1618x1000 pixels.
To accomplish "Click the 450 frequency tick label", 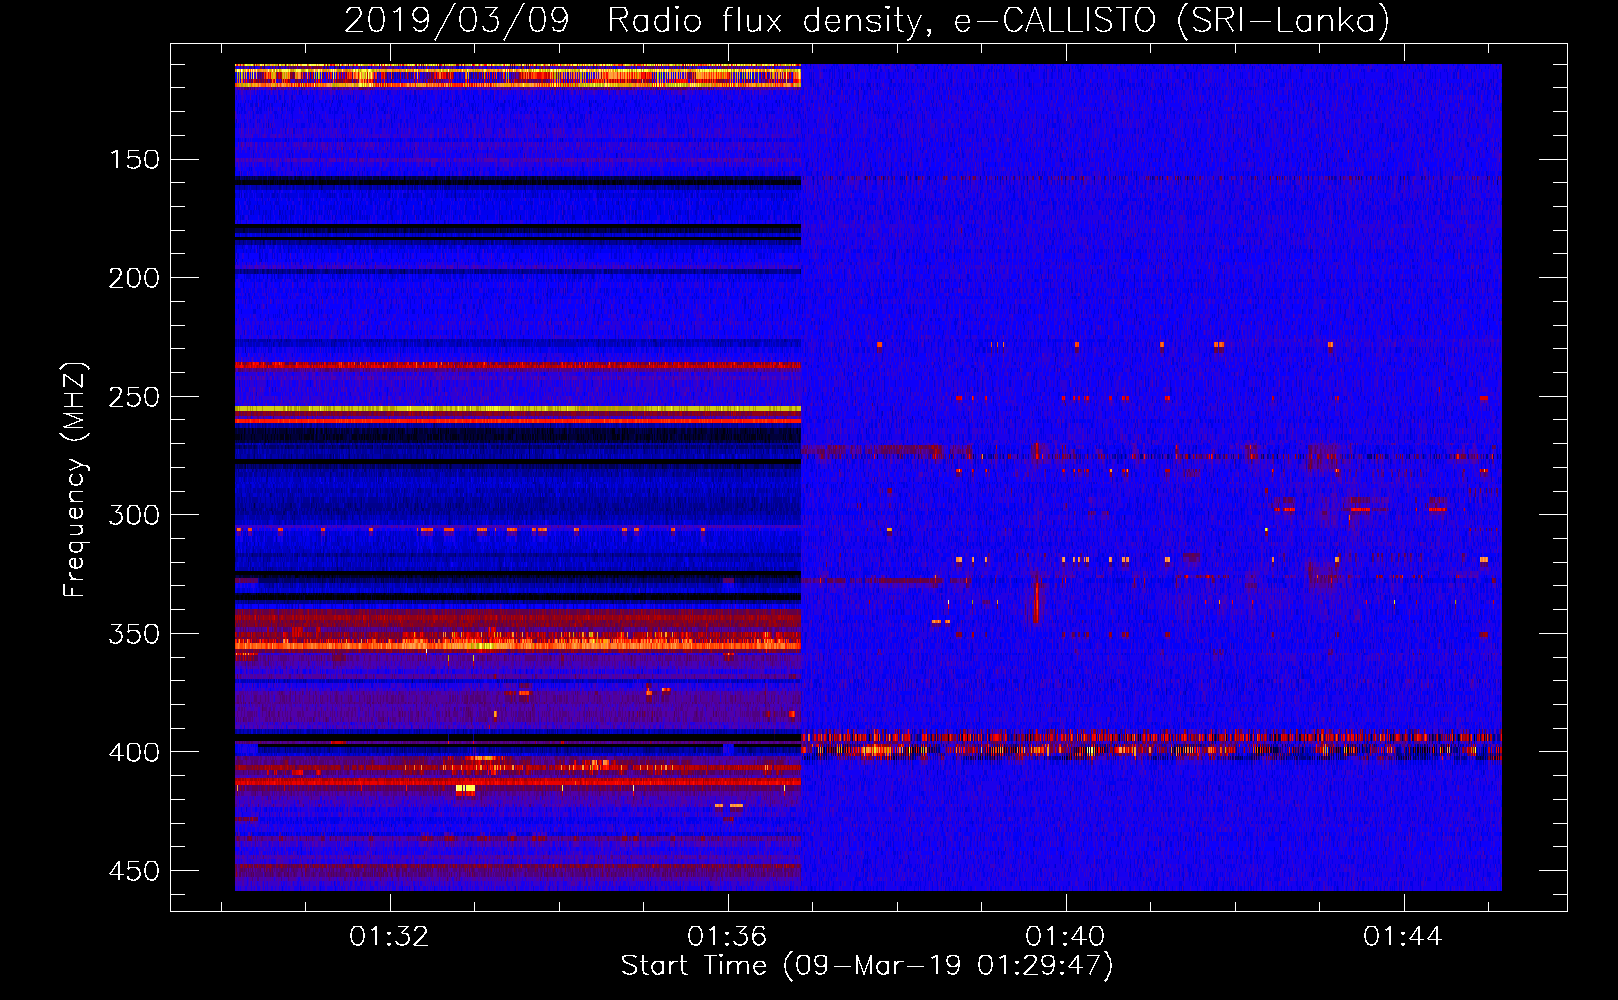I will pos(134,871).
